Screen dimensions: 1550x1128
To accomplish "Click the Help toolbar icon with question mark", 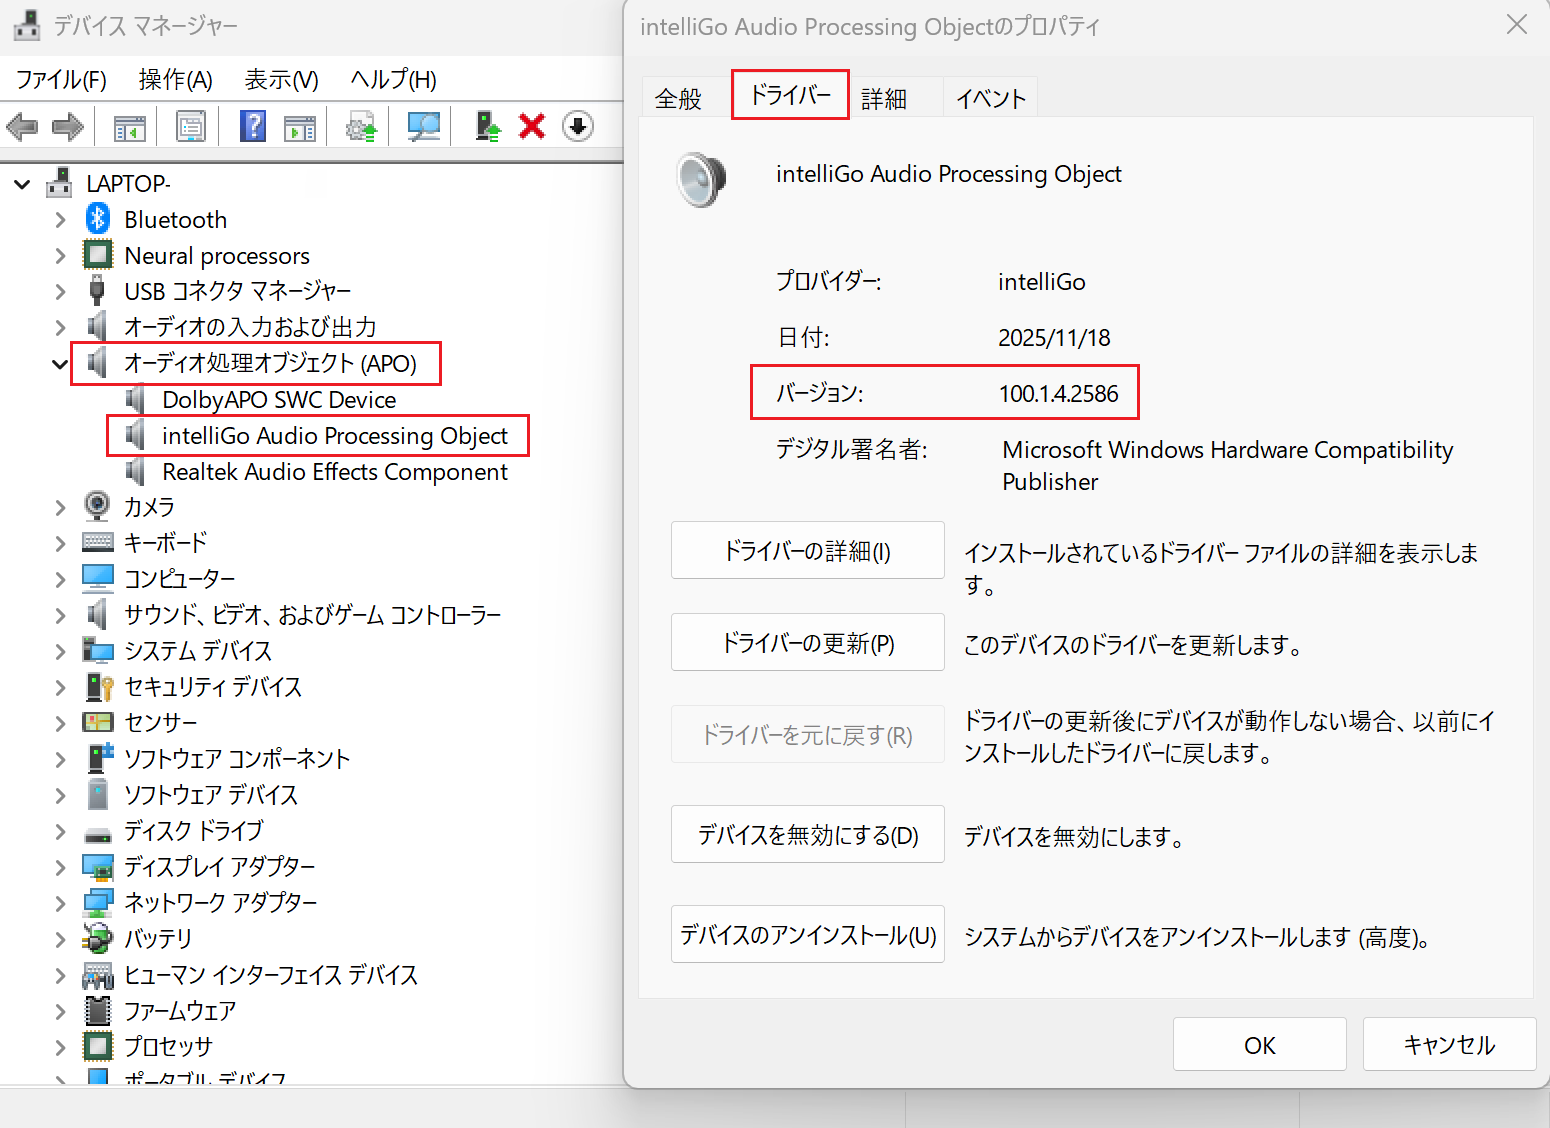I will 253,126.
